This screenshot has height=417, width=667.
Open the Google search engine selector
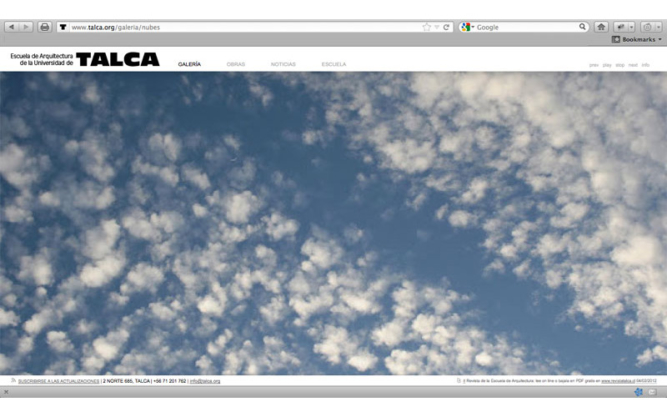467,27
